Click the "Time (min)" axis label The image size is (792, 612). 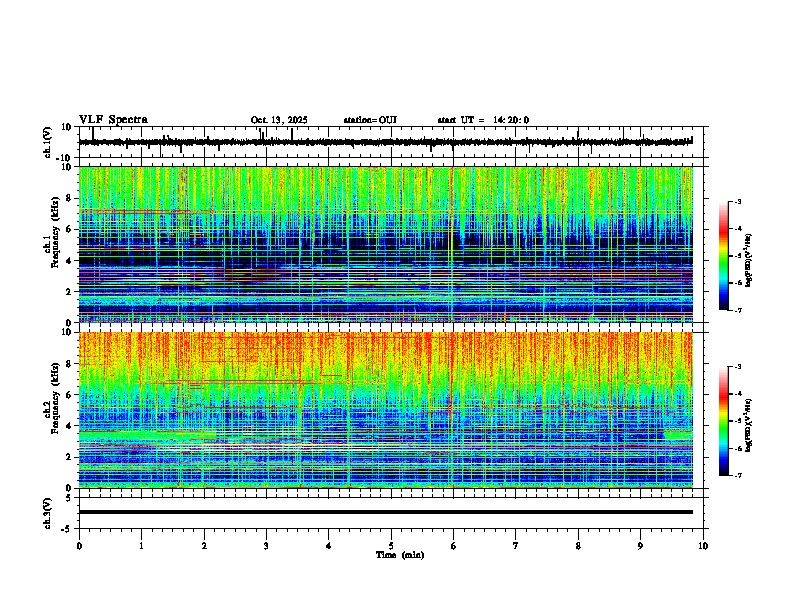(x=400, y=555)
